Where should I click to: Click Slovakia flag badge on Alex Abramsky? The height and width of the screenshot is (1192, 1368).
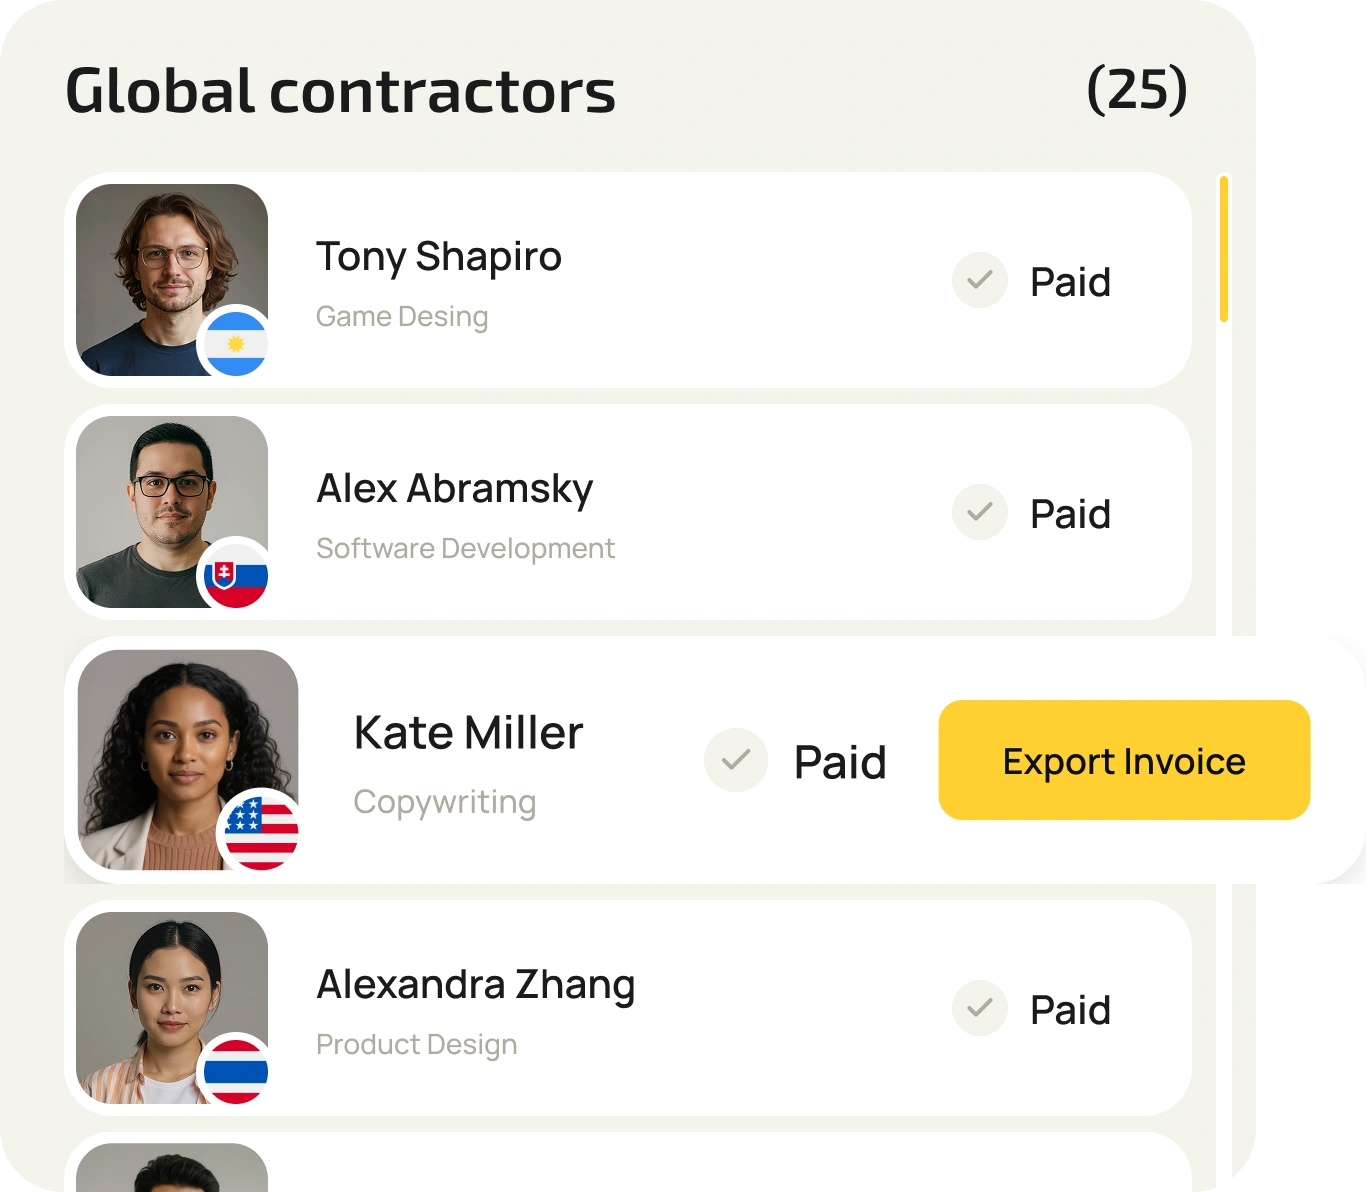[x=236, y=575]
